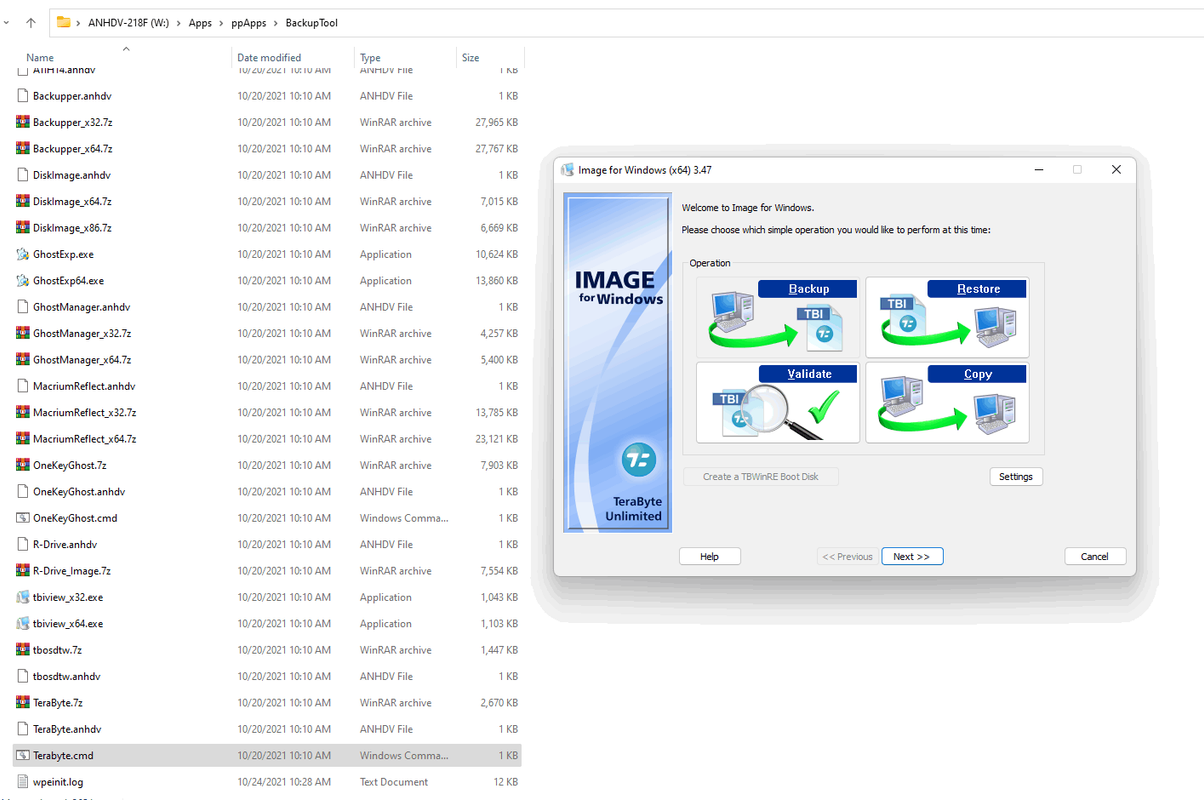Expand chevron after ANHDV-218F (W:) breadcrumb
This screenshot has height=800, width=1204.
178,23
